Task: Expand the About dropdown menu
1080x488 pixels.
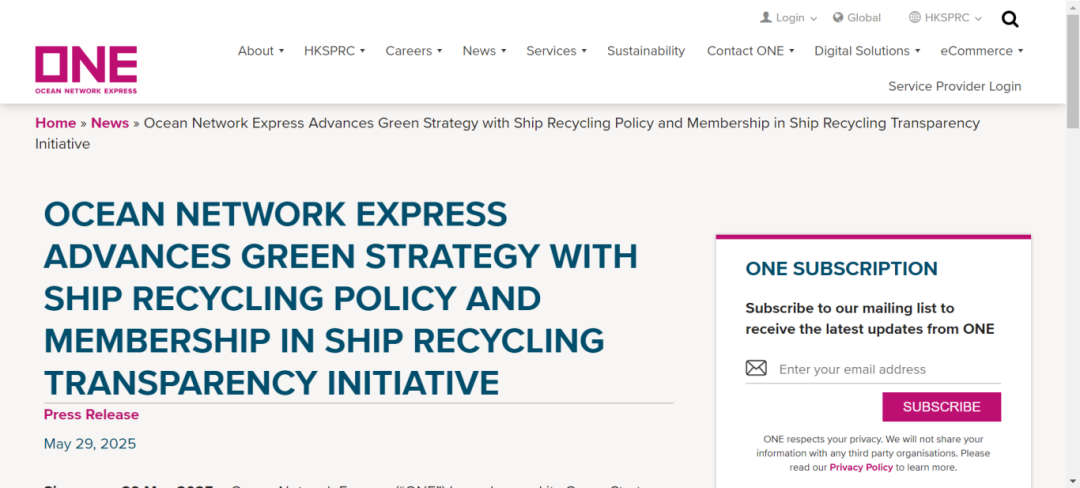Action: click(260, 51)
